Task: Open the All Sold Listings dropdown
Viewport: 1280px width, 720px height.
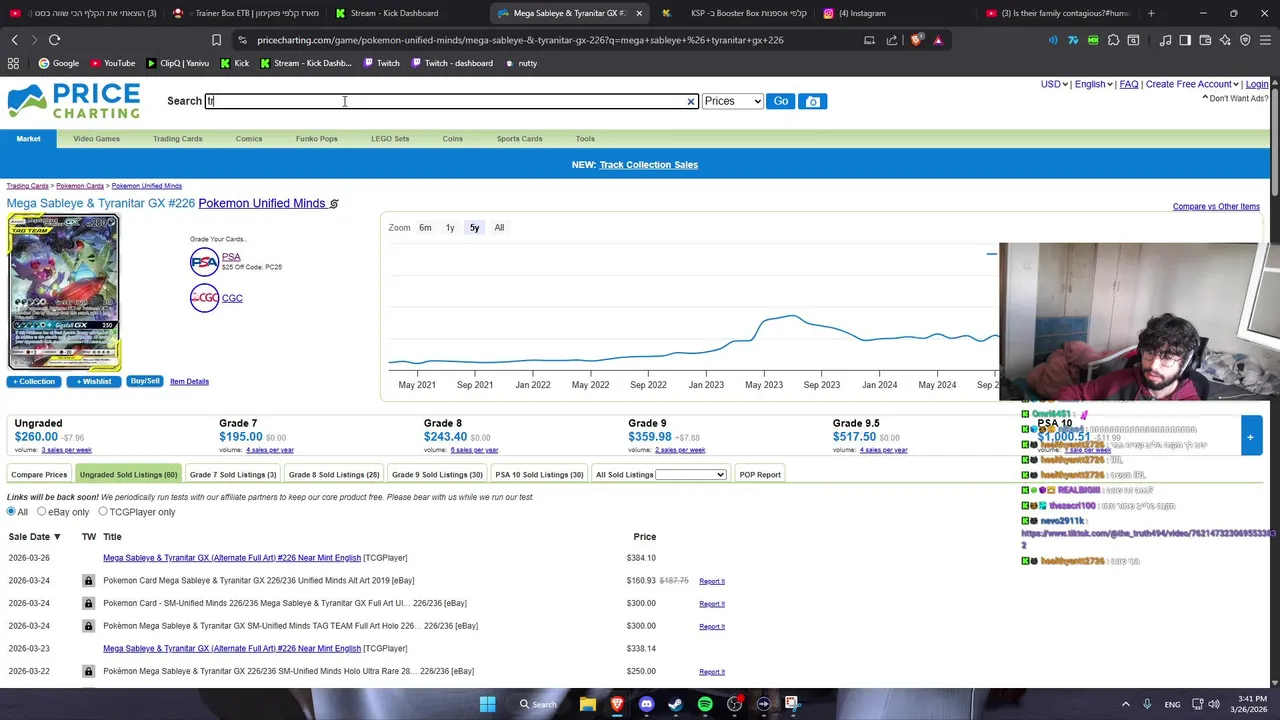Action: click(x=690, y=475)
